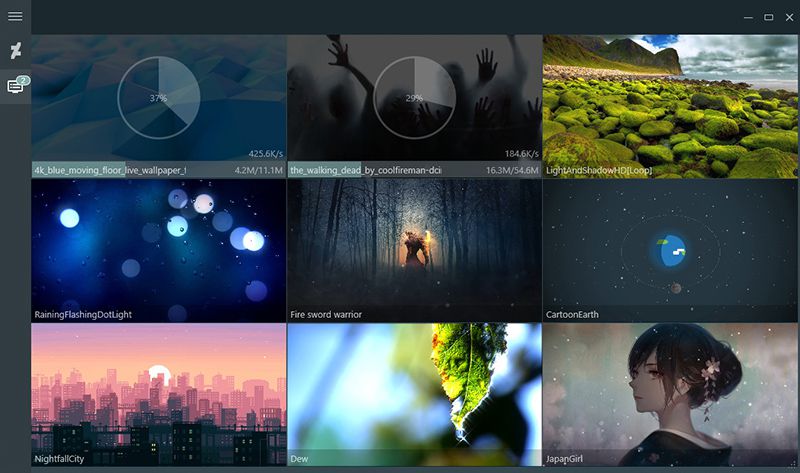Pick the Dew leaf wallpaper thumbnail
Image resolution: width=800 pixels, height=473 pixels.
(414, 394)
